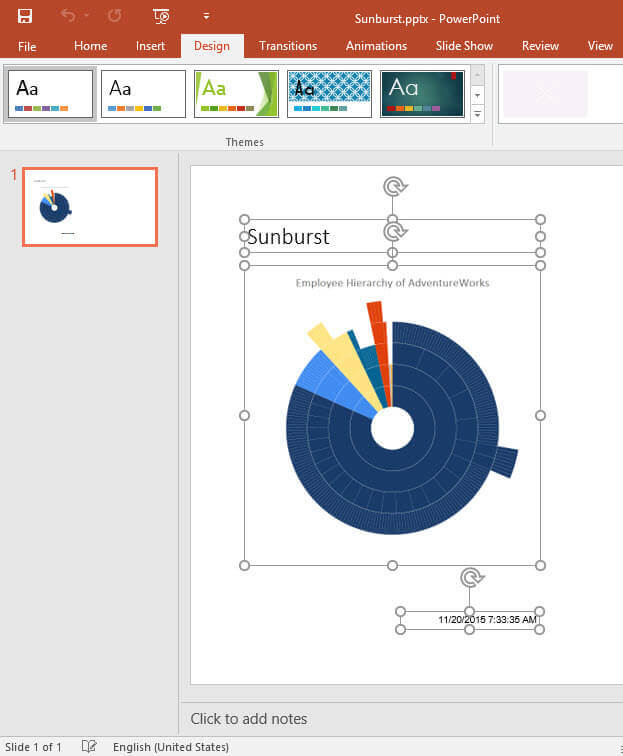The image size is (623, 756).
Task: Start presentation from beginning icon
Action: click(161, 16)
